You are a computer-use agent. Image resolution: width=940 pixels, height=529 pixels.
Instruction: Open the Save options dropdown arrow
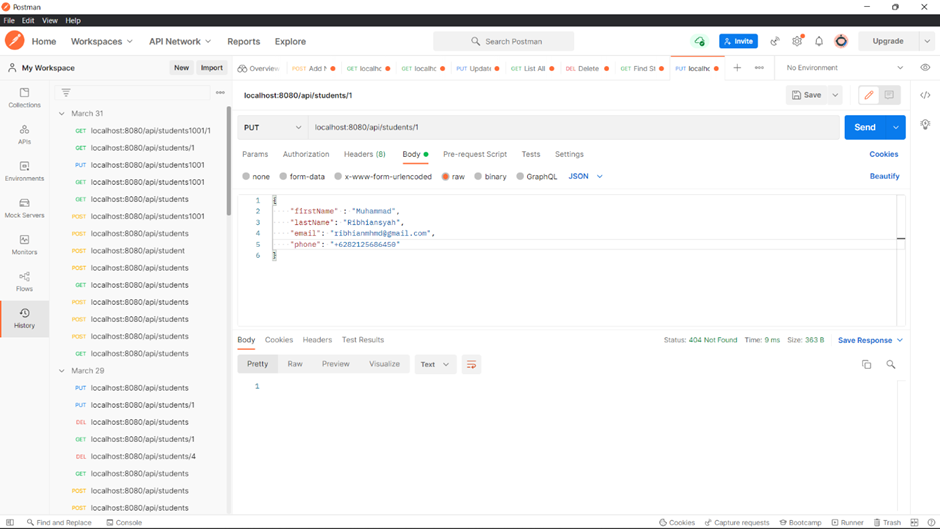click(x=835, y=95)
